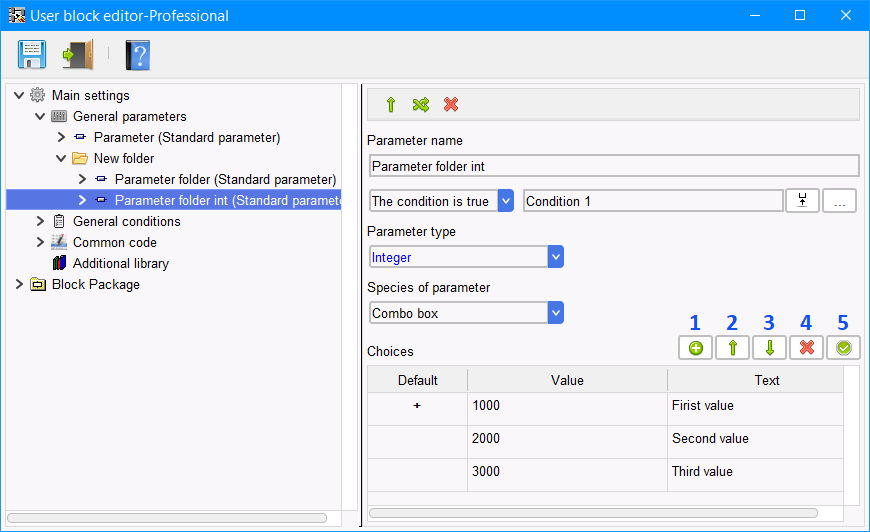Delete choice with red X button 4
This screenshot has width=870, height=532.
coord(807,348)
